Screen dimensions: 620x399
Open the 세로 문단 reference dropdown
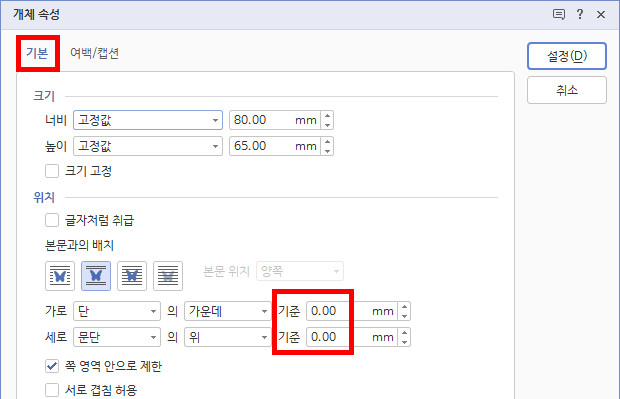[117, 337]
